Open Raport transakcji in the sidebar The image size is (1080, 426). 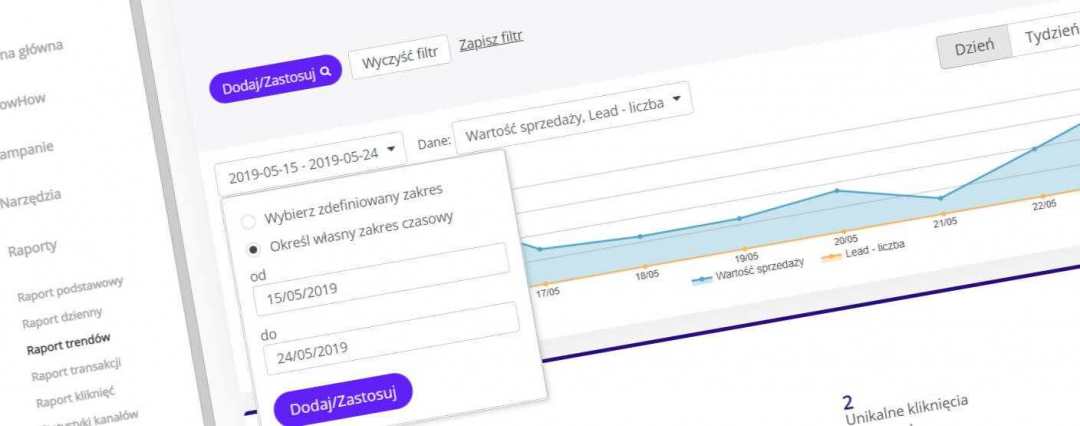tap(76, 369)
